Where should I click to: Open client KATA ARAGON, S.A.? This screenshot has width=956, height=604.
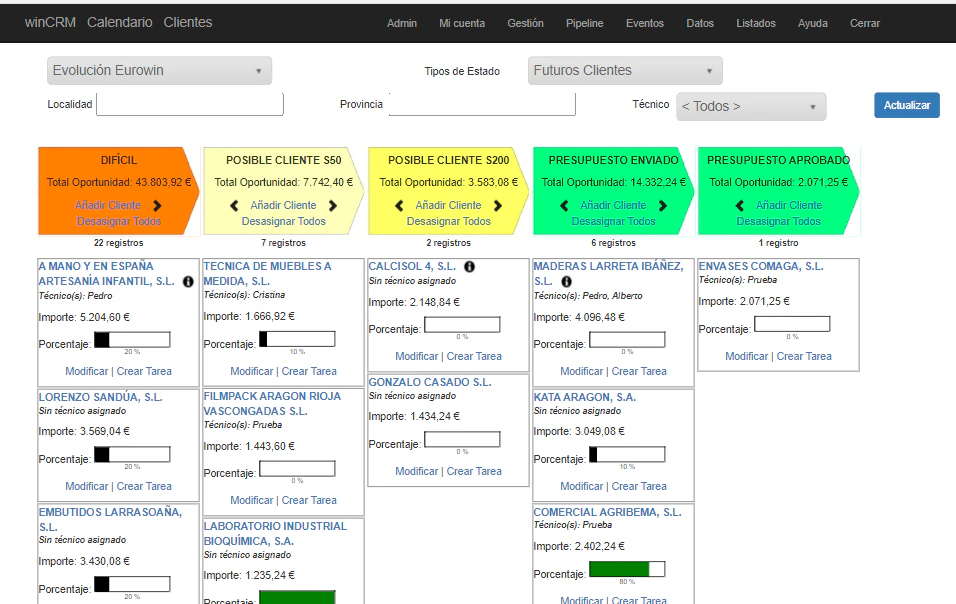[585, 397]
